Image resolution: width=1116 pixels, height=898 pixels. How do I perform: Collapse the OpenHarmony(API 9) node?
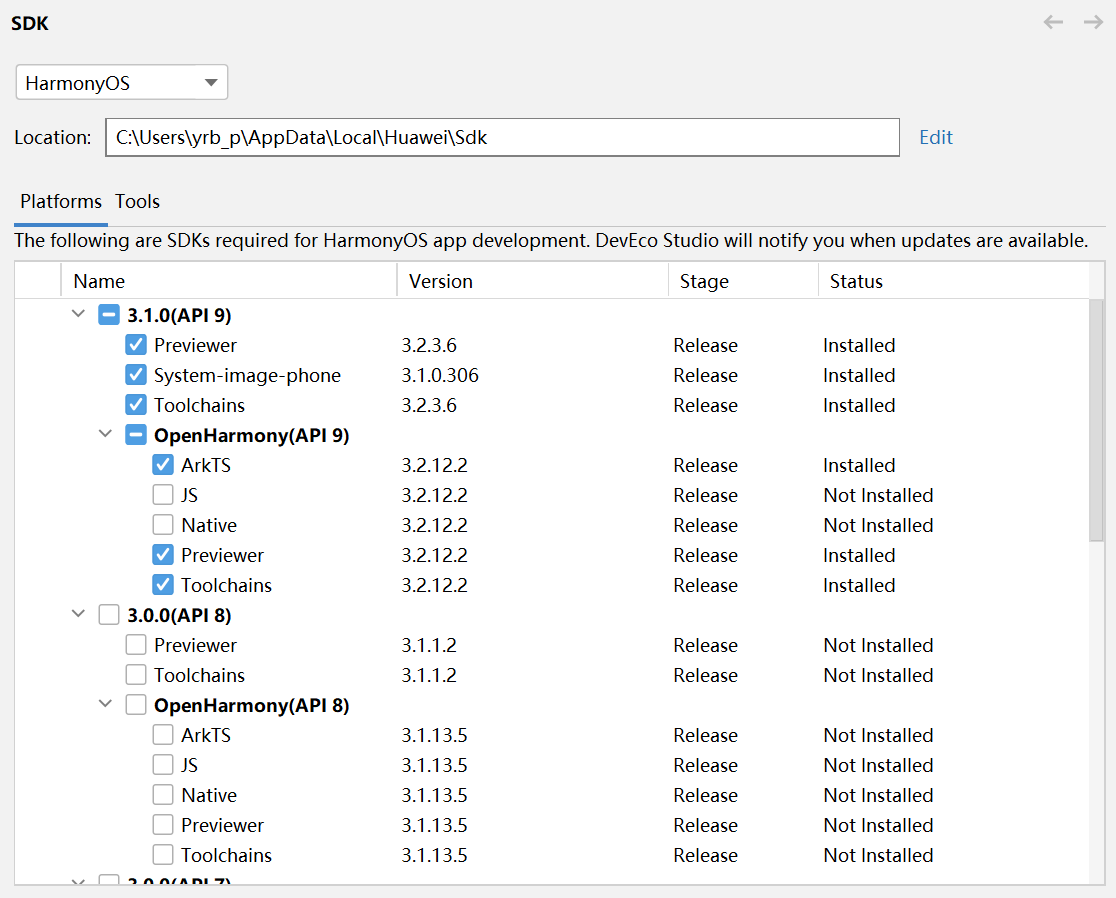(x=105, y=433)
